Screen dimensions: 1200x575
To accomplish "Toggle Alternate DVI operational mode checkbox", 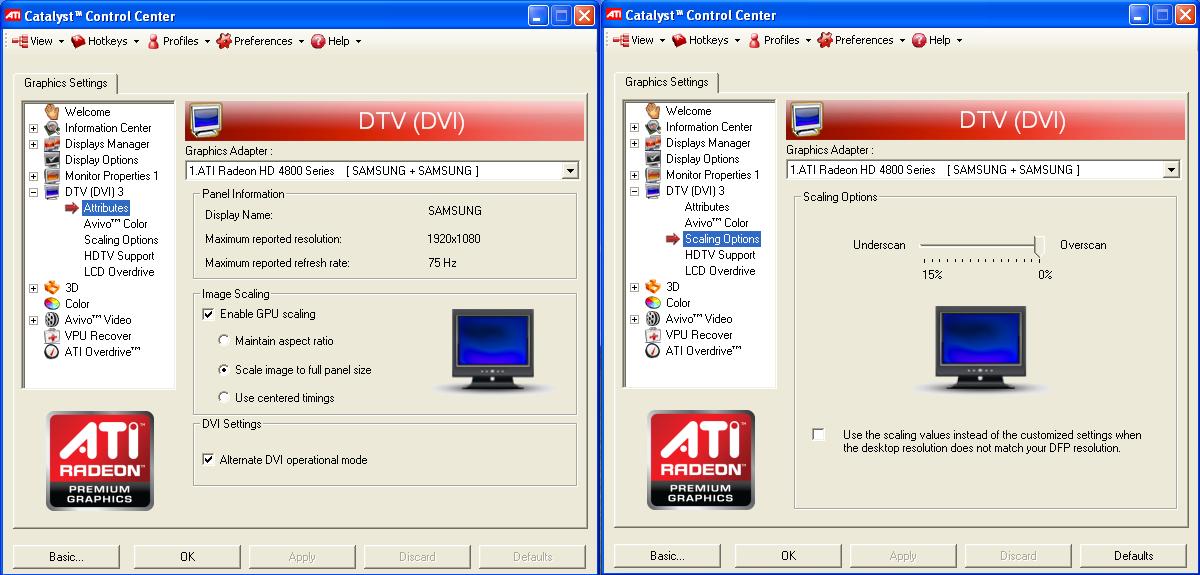I will pyautogui.click(x=208, y=460).
